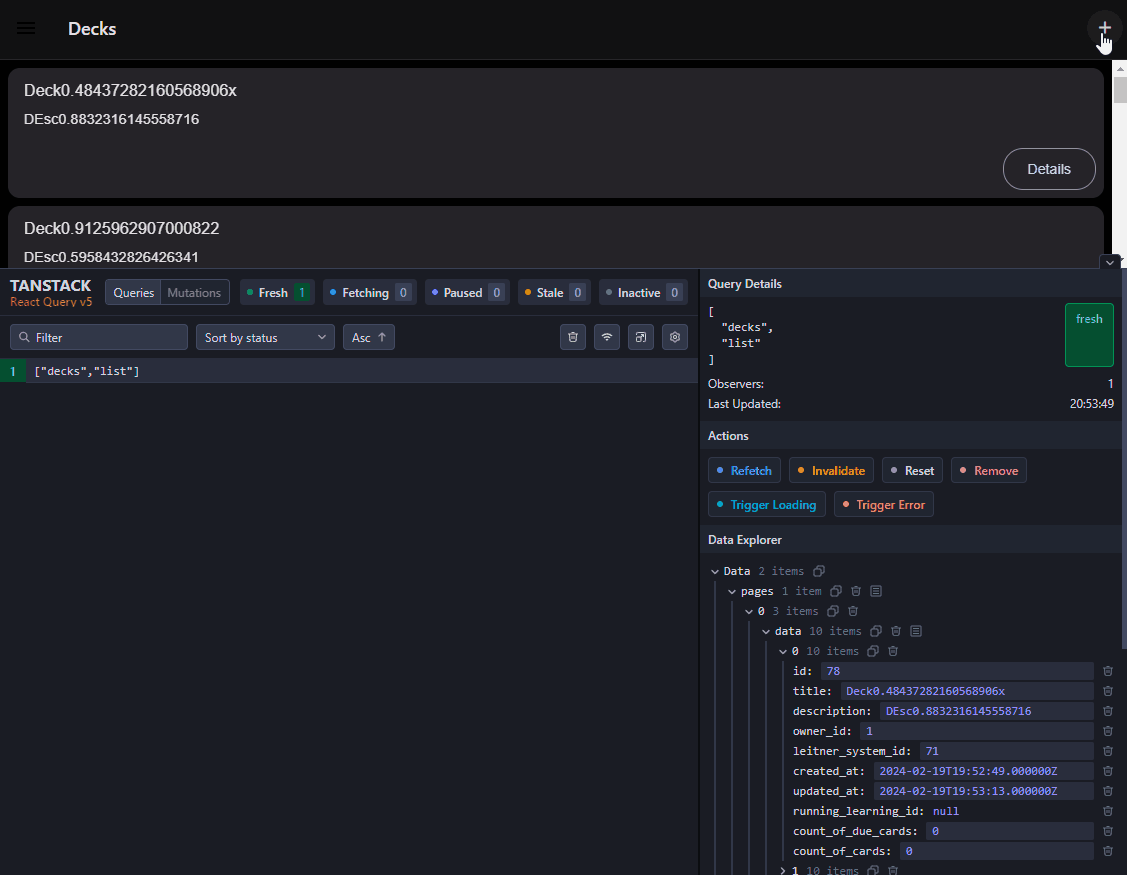Copy the page 0 (3 items) object
This screenshot has height=875, width=1127.
pos(832,611)
